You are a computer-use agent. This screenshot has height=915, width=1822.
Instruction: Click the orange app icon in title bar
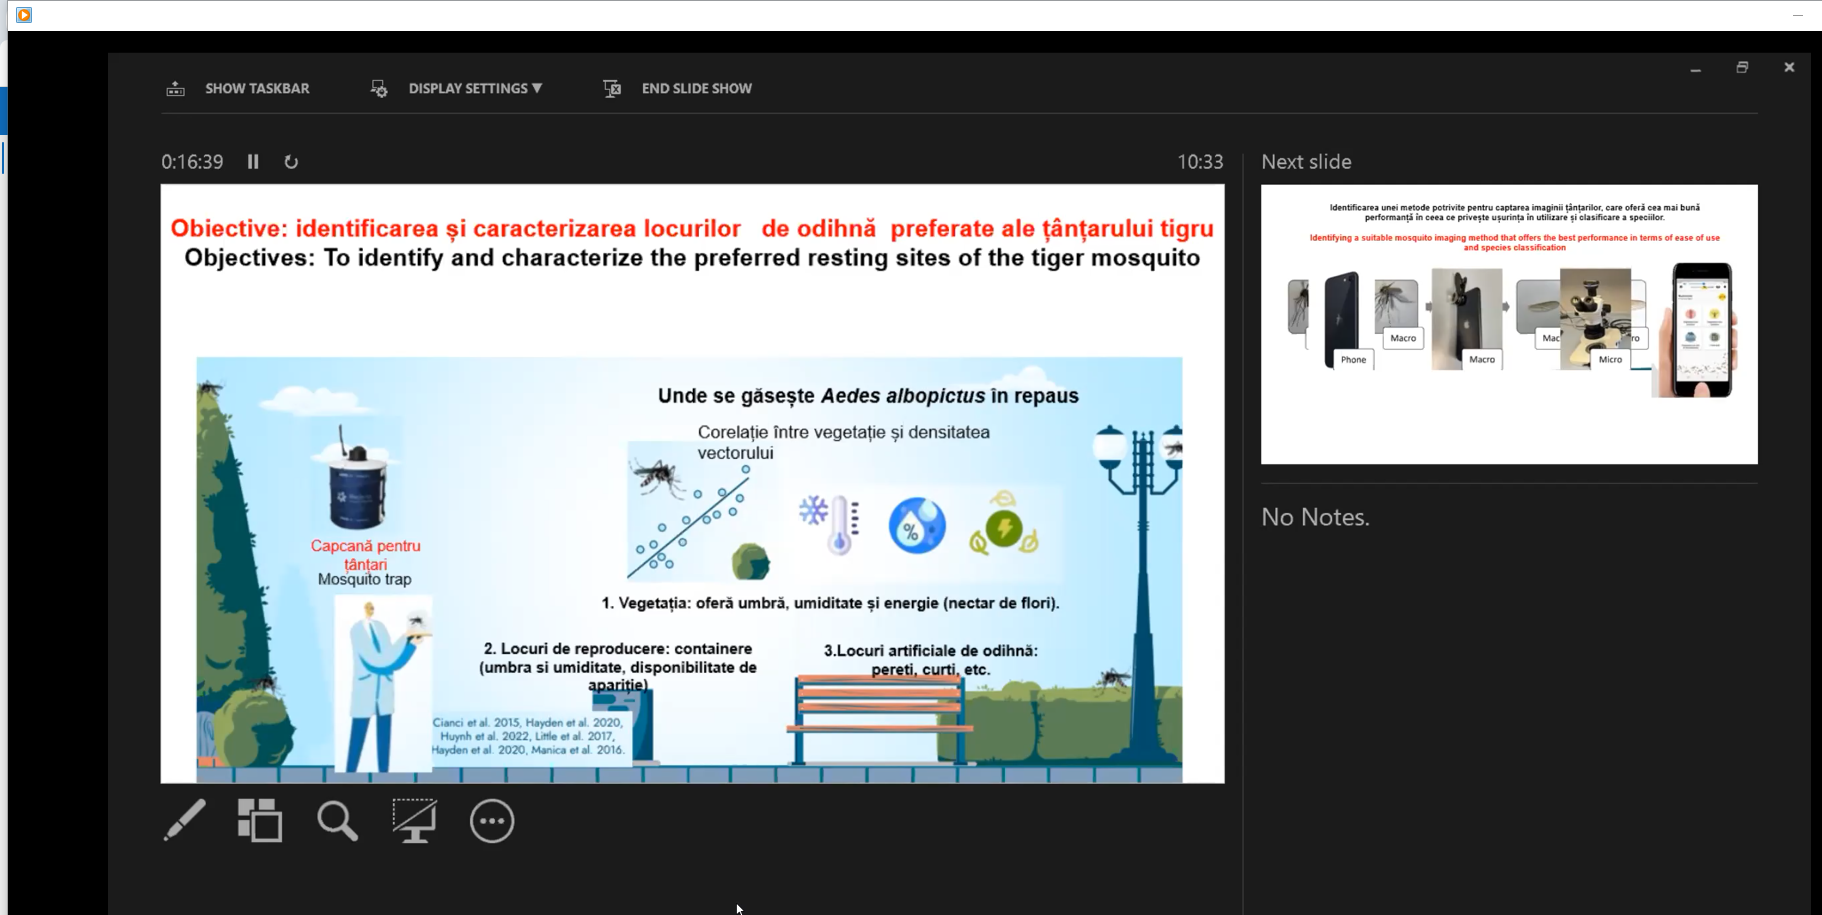click(24, 15)
